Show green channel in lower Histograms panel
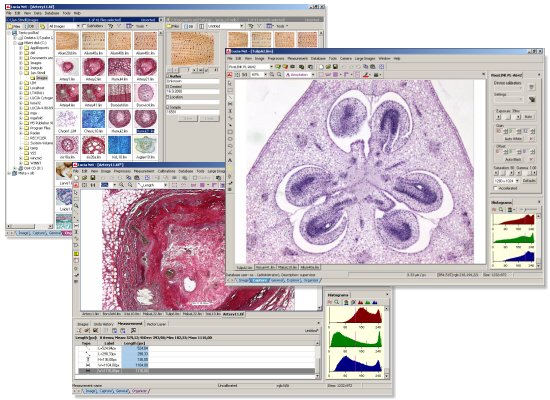The width and height of the screenshot is (550, 400). pyautogui.click(x=368, y=302)
